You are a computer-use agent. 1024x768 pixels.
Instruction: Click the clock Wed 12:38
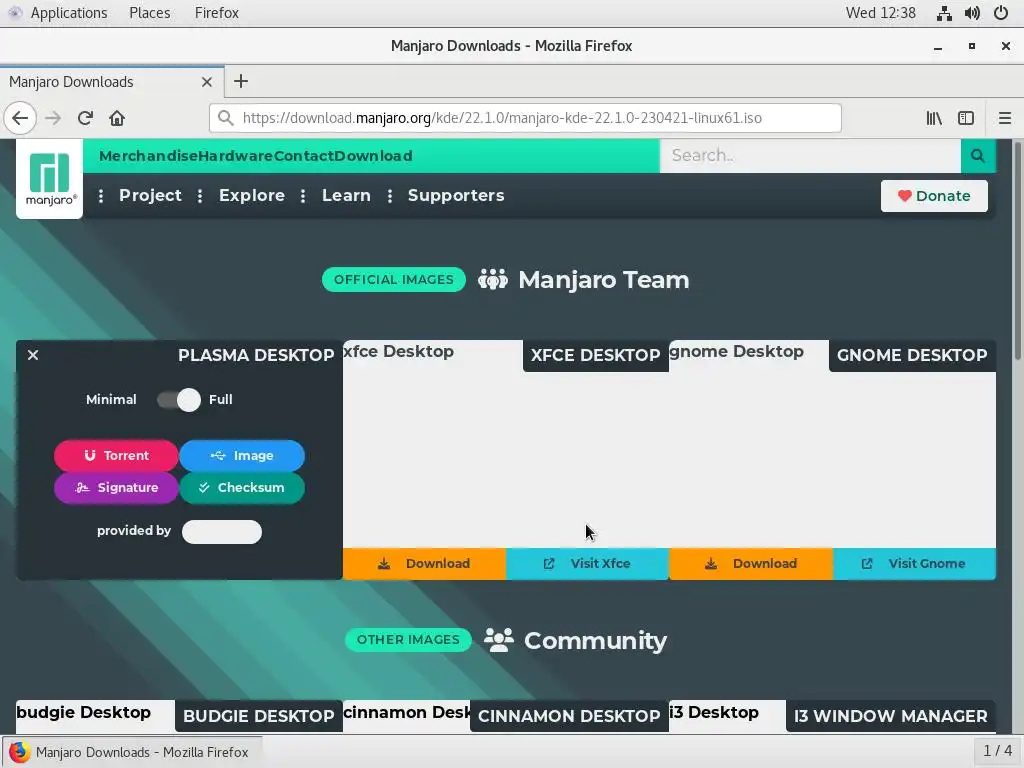(x=880, y=13)
